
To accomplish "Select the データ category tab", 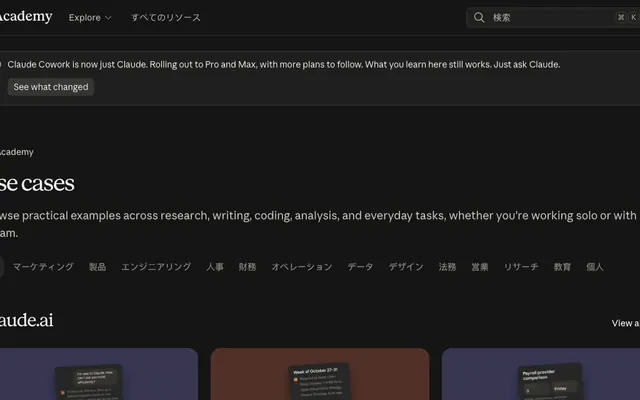I will (x=360, y=267).
